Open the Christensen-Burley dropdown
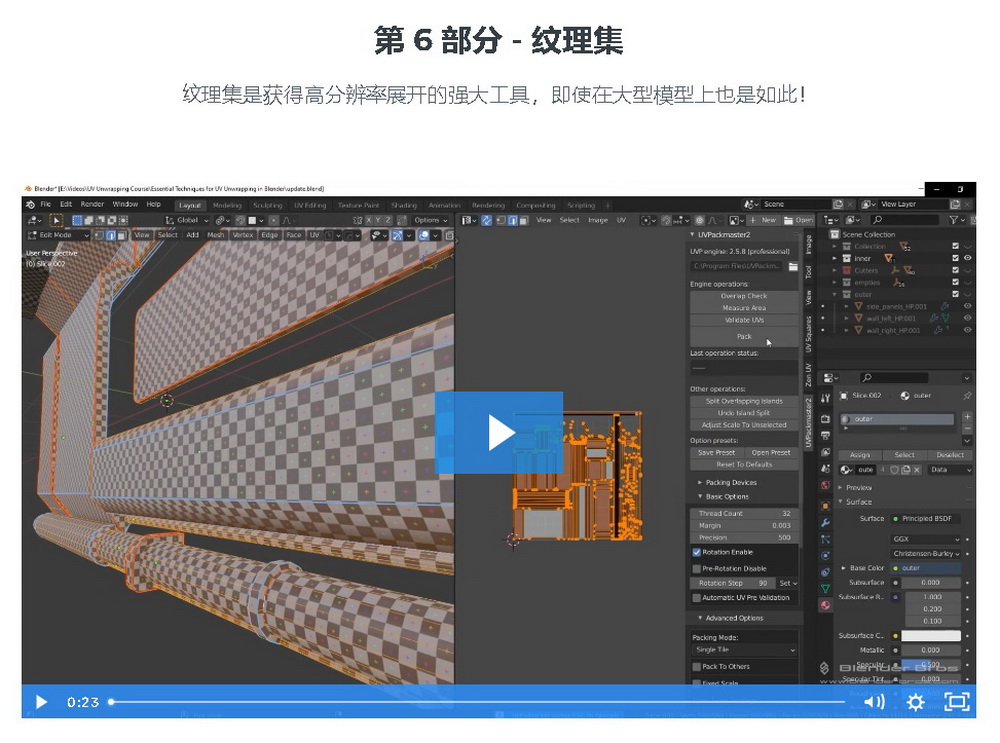The image size is (1000, 743). click(x=925, y=554)
